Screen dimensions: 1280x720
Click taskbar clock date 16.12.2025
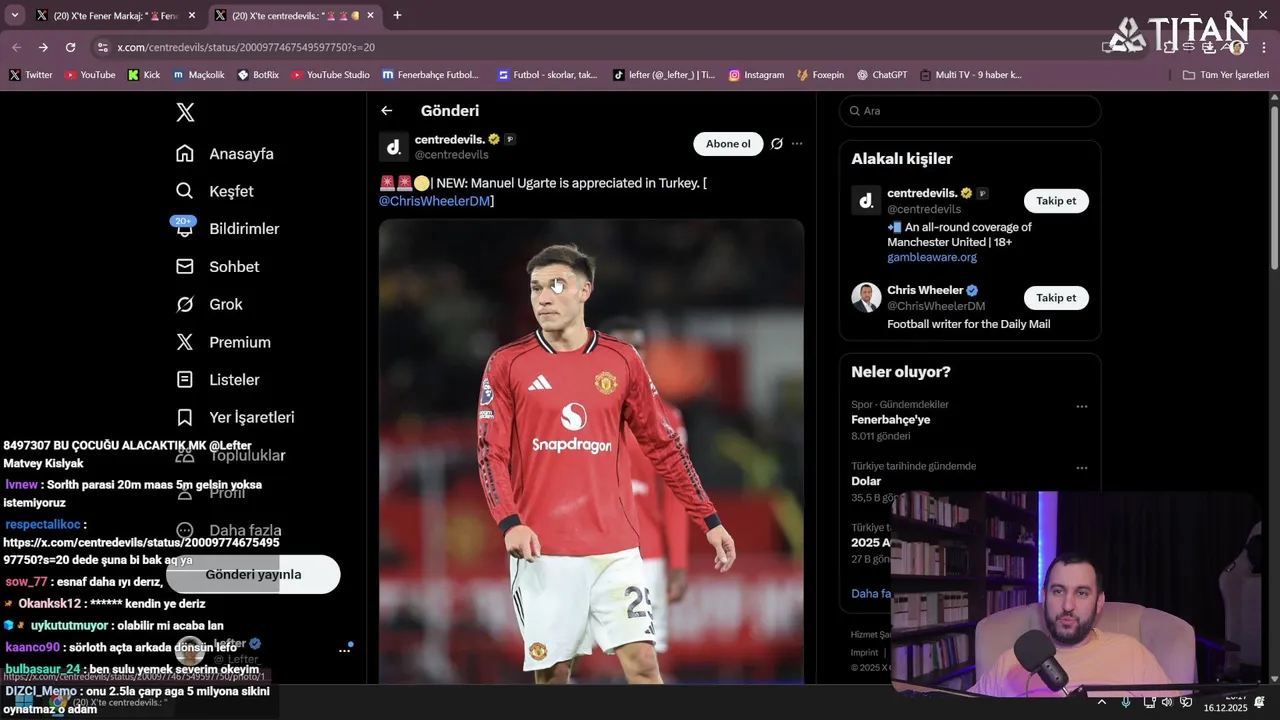[1225, 707]
